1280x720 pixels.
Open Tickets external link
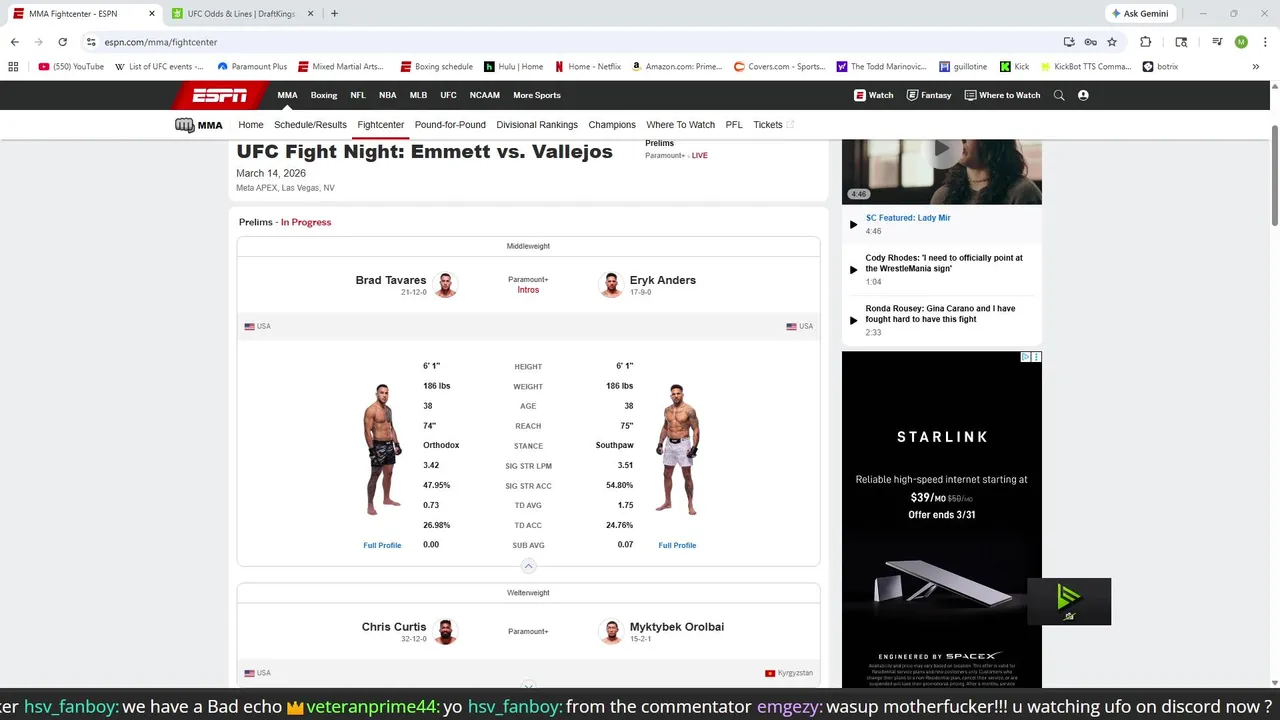[x=773, y=125]
